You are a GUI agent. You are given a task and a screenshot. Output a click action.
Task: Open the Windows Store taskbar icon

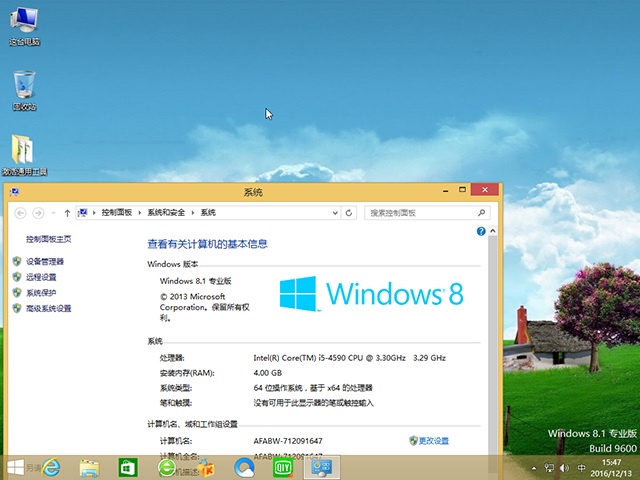(128, 467)
